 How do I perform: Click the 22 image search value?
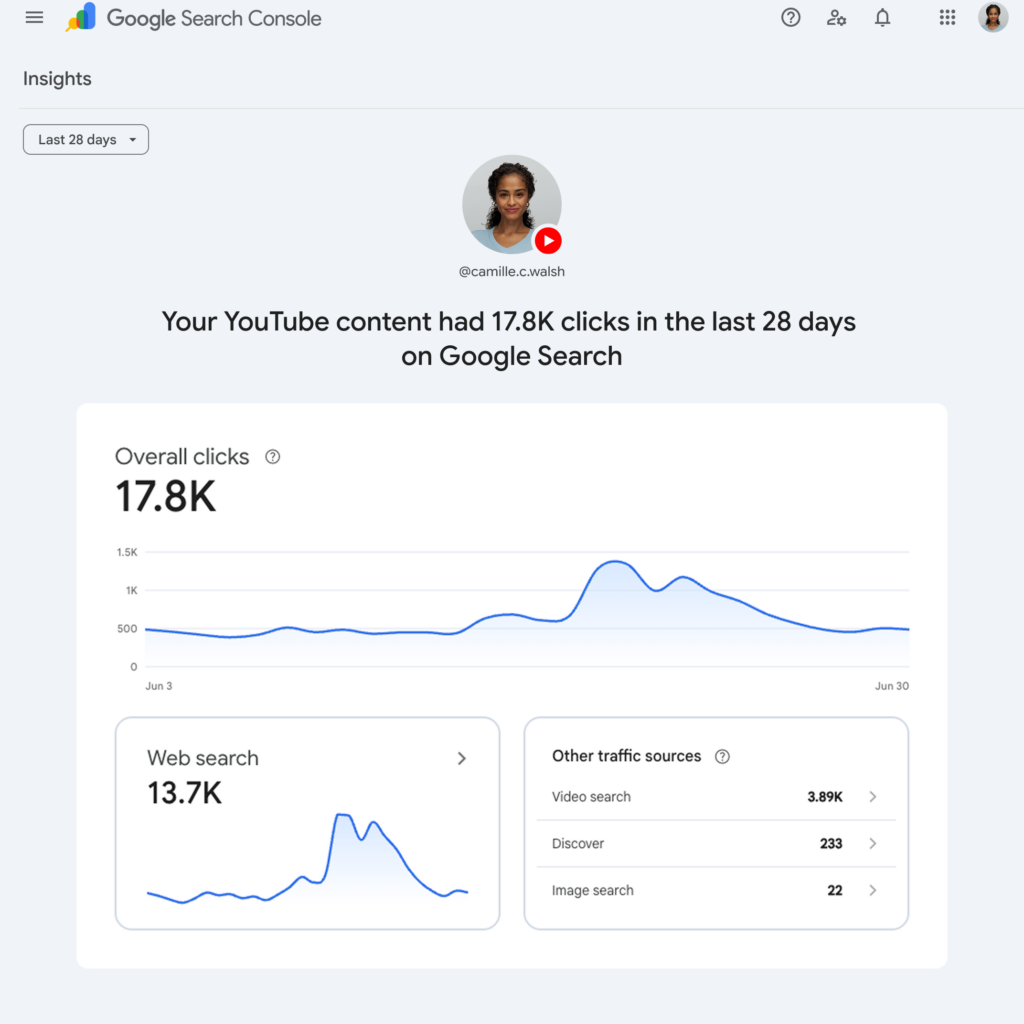835,891
